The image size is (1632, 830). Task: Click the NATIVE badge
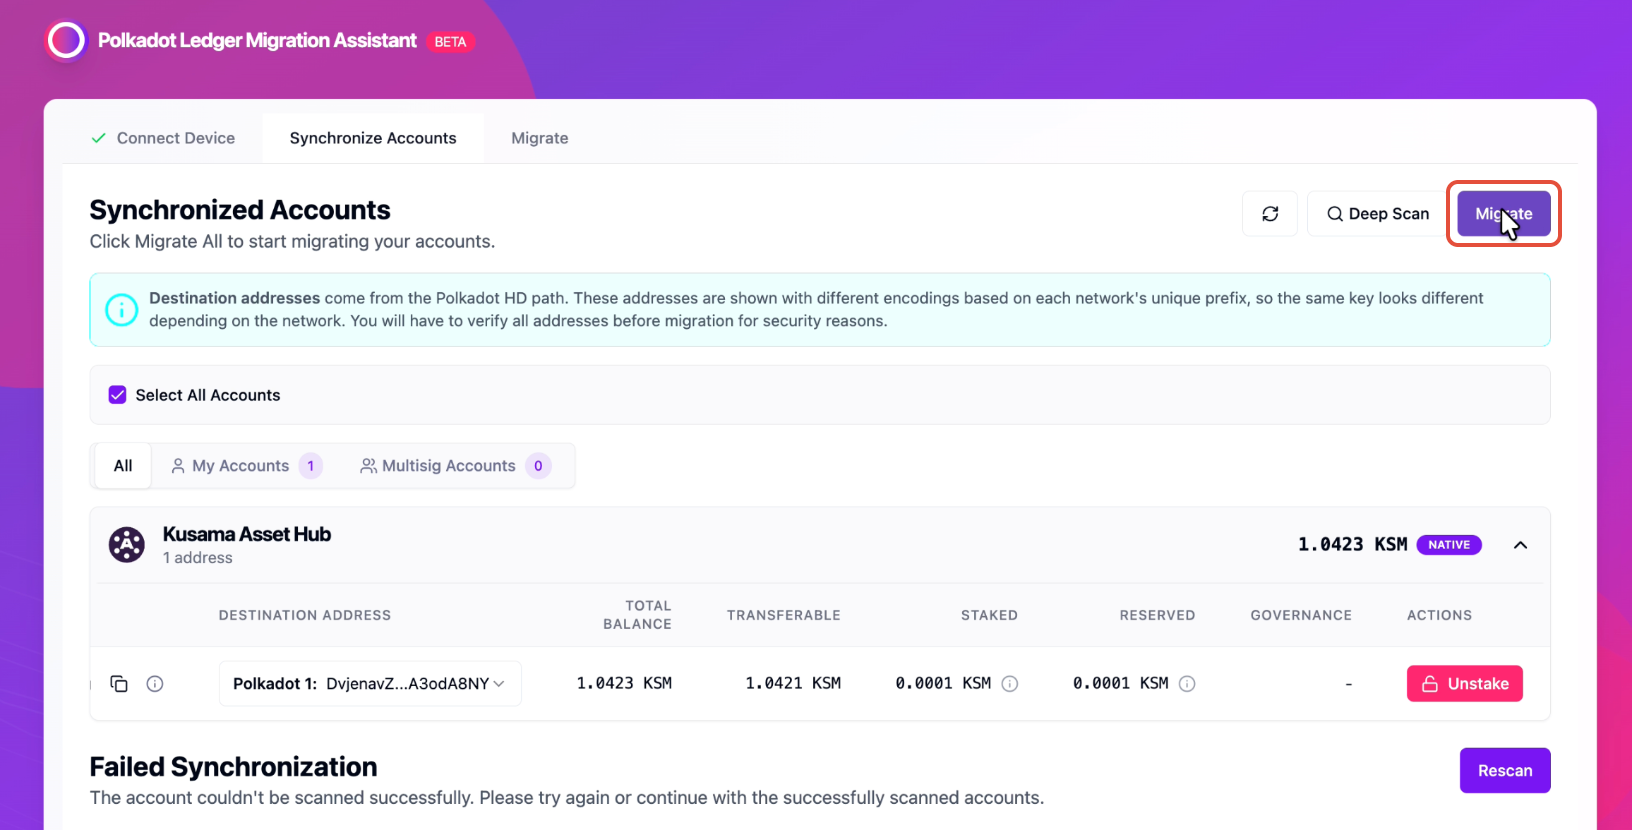tap(1449, 545)
